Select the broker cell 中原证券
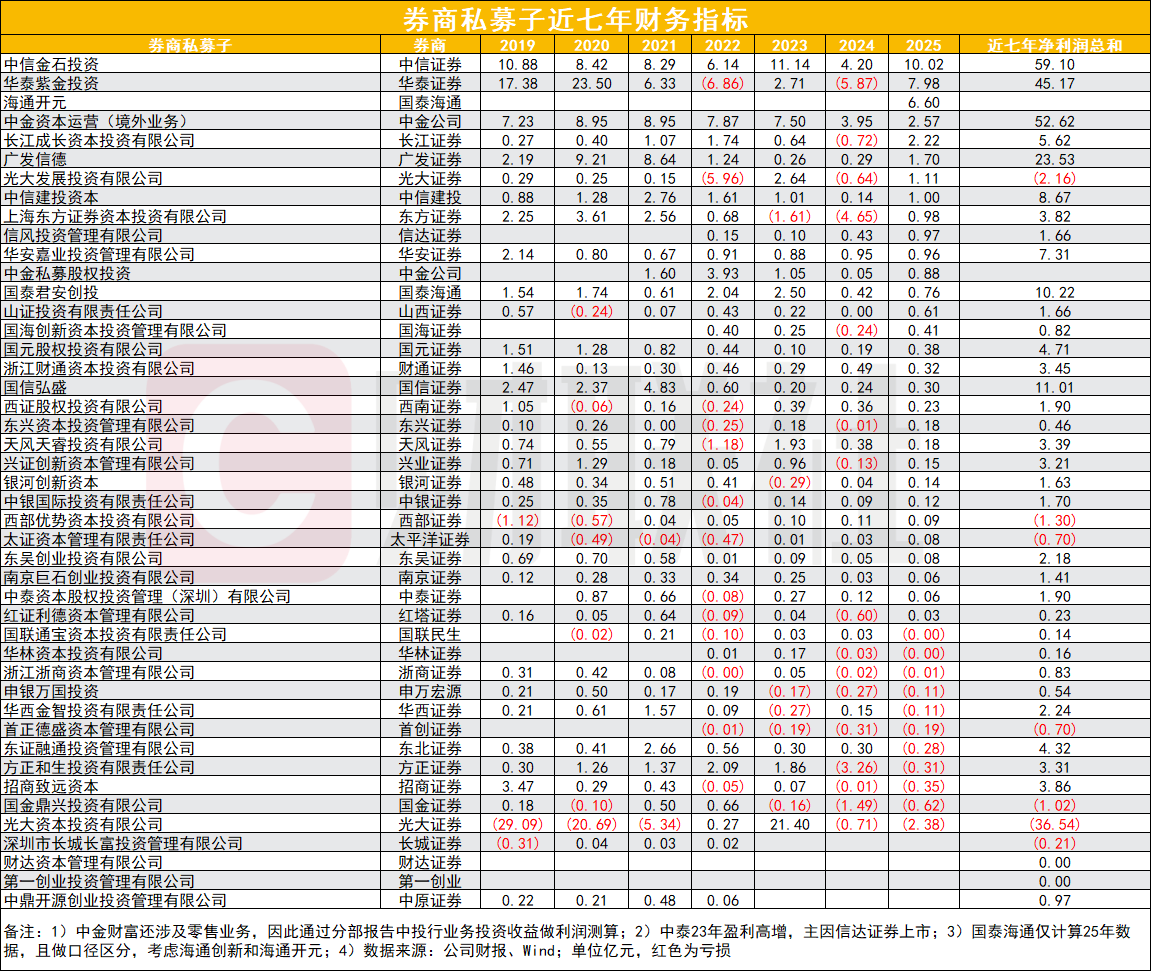 [430, 901]
